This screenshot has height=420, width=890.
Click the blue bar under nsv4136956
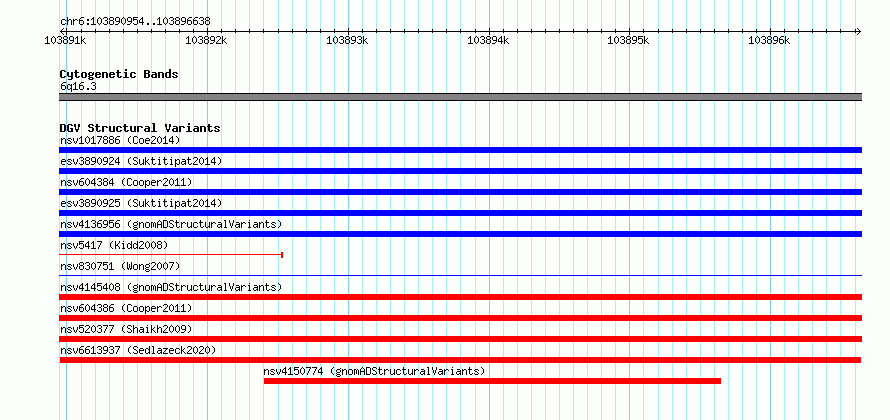460,234
